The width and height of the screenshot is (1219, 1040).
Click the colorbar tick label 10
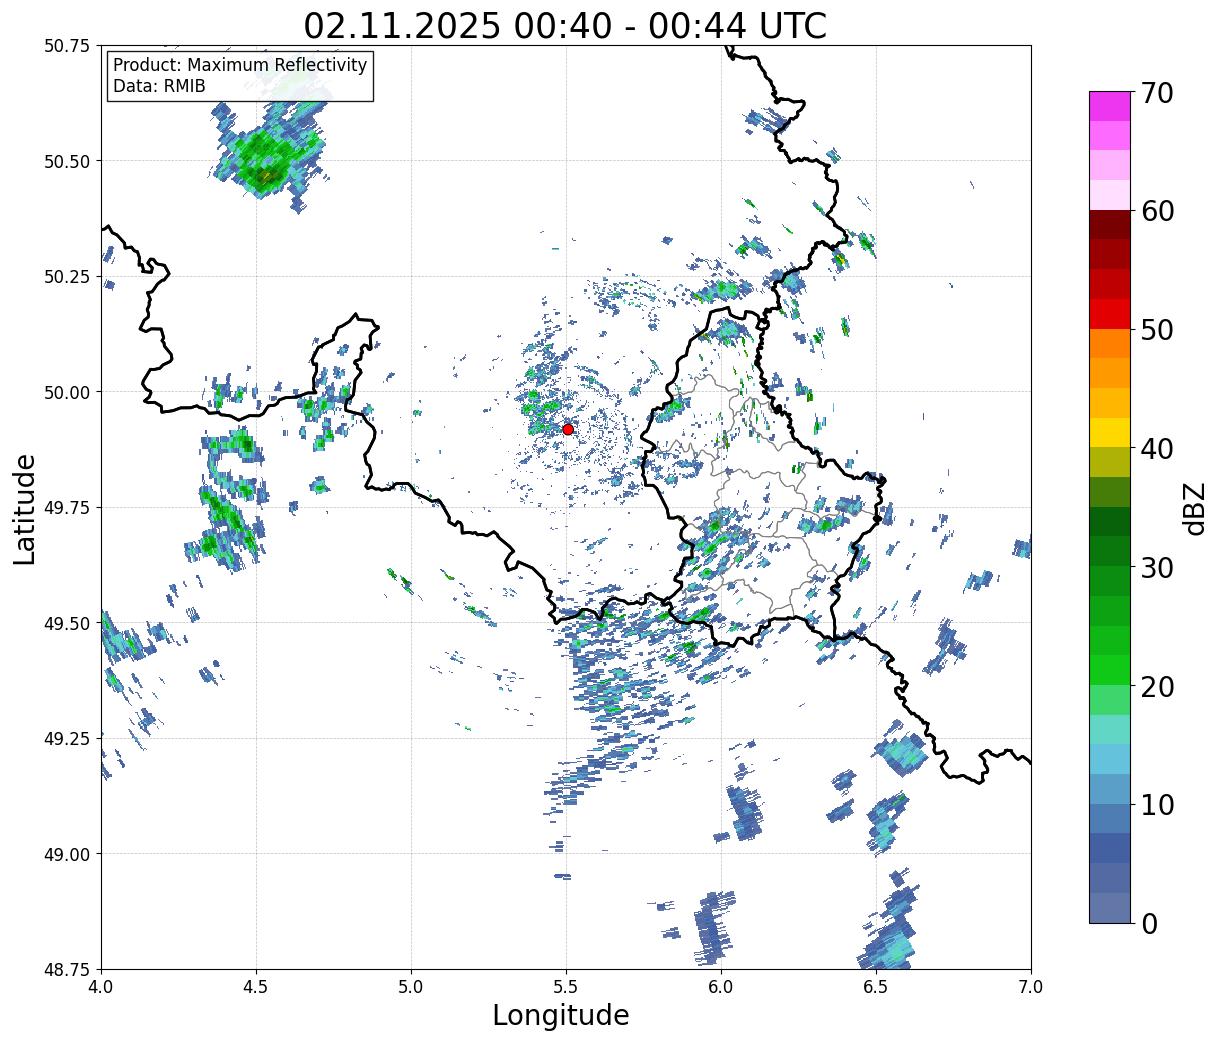(x=1156, y=804)
